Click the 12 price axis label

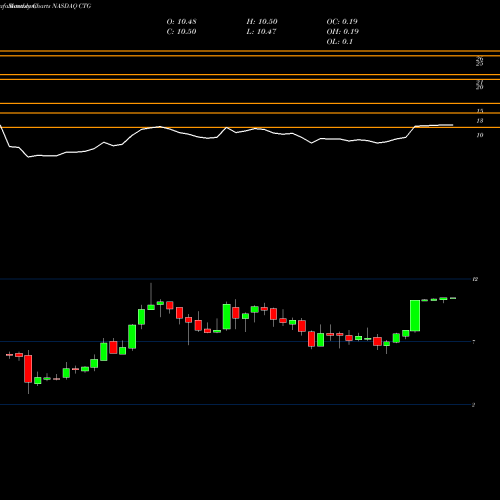tap(475, 279)
